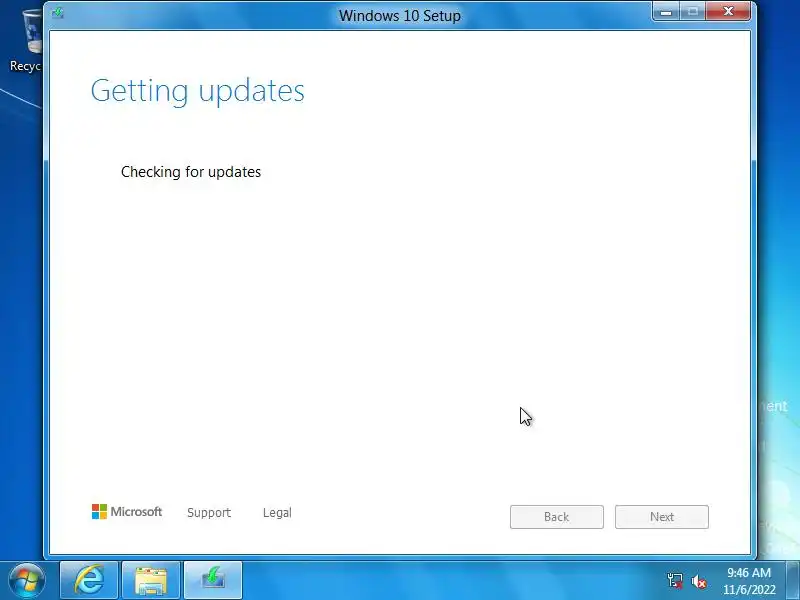The image size is (800, 600).
Task: Select the Windows 10 Setup taskbar icon
Action: tap(213, 580)
